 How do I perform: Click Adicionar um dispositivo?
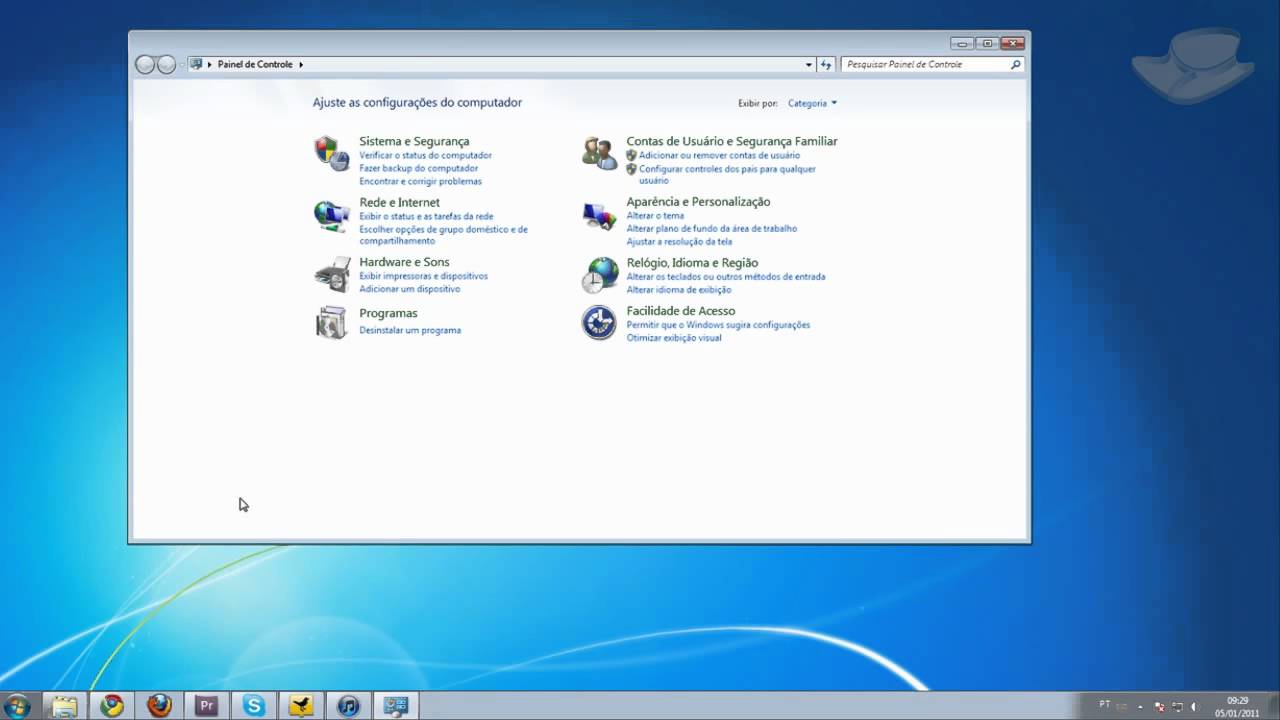(x=409, y=289)
